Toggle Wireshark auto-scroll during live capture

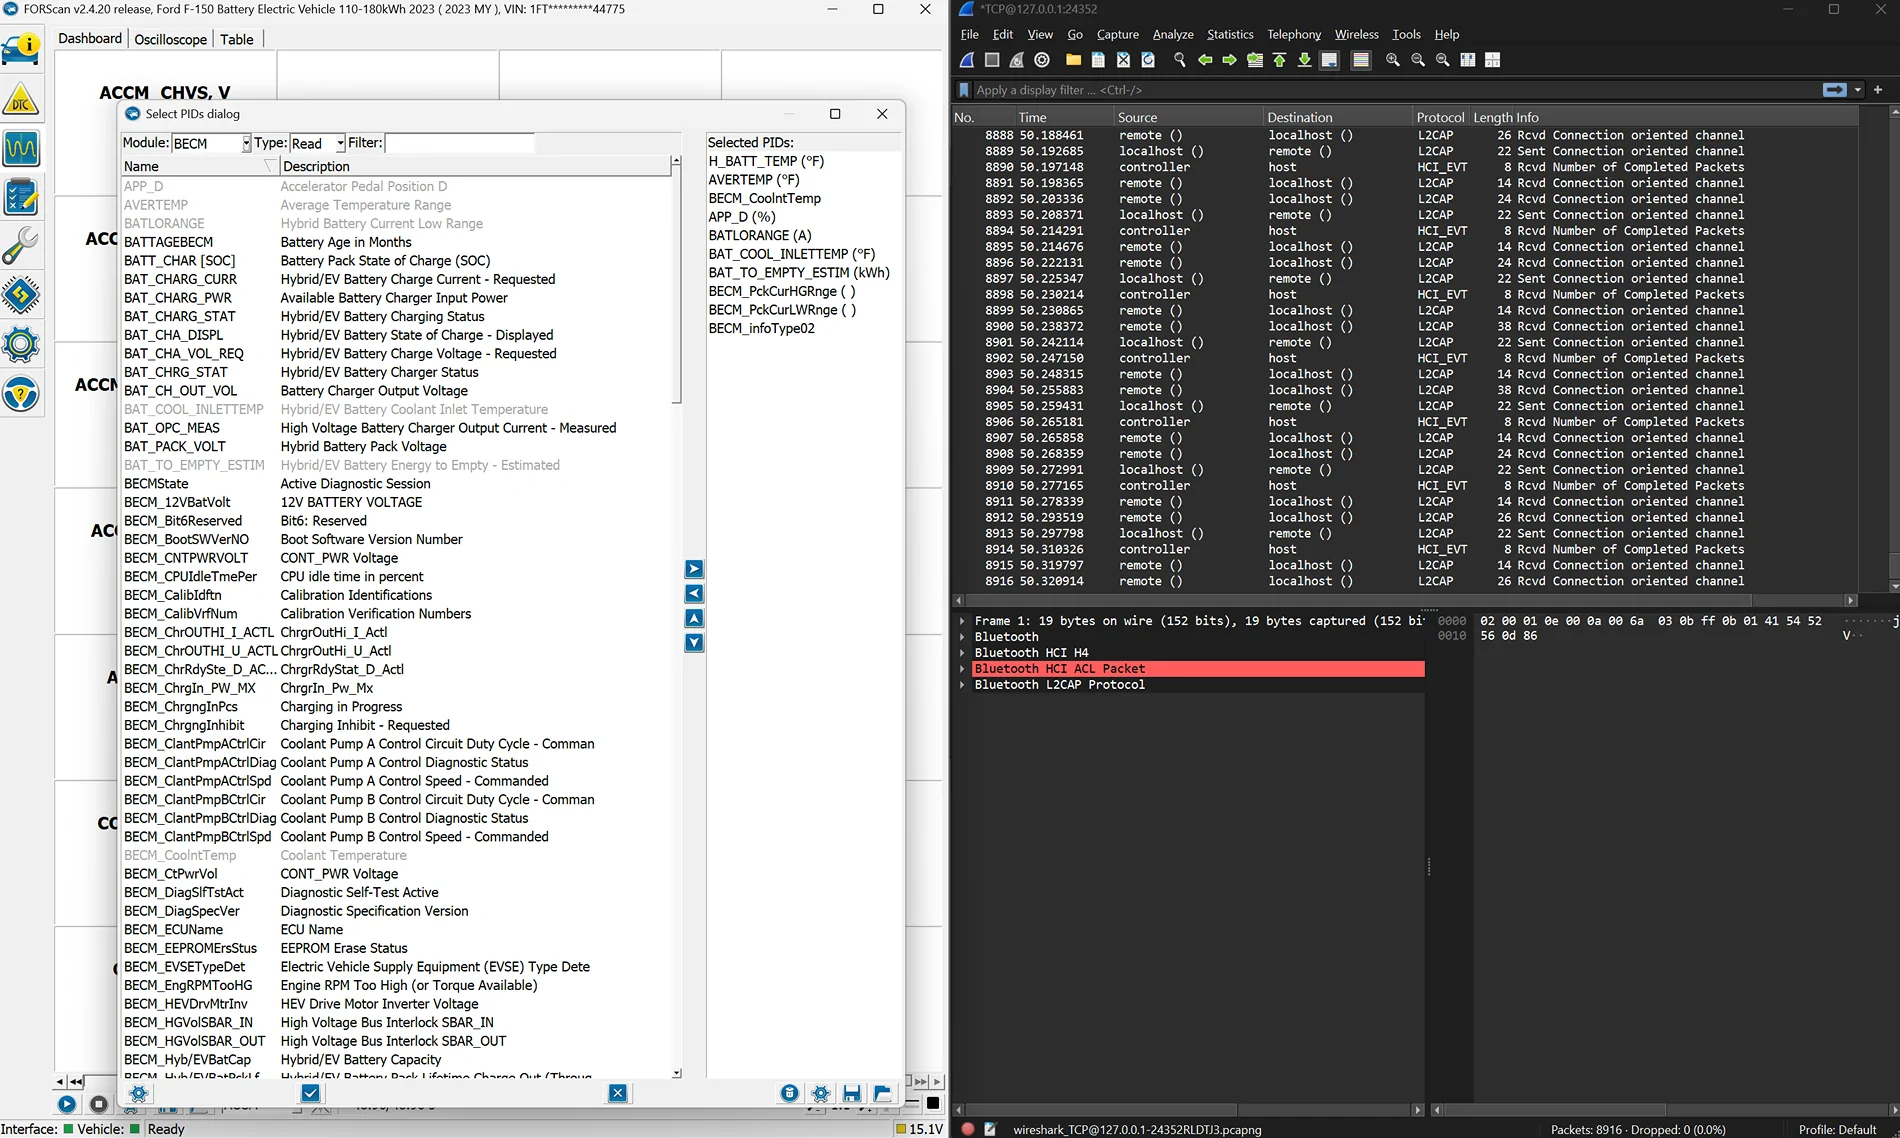(x=1329, y=60)
